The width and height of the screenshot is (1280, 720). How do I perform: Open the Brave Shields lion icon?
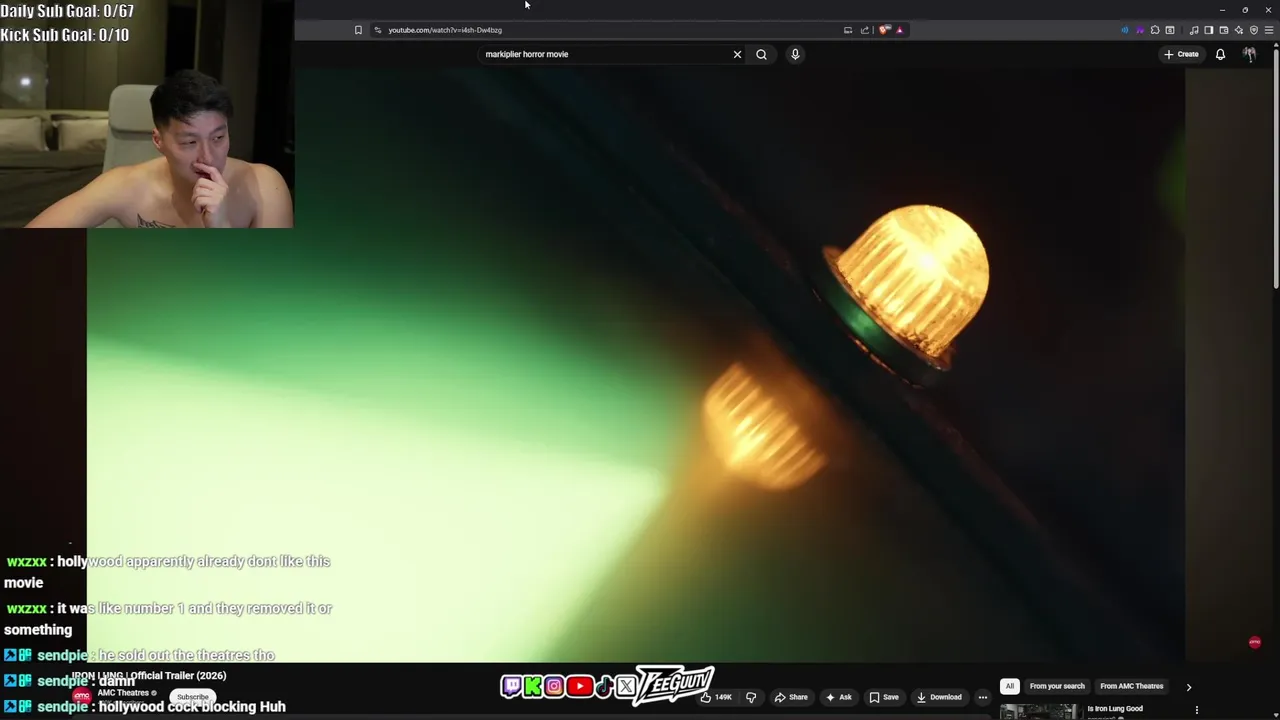coord(884,30)
